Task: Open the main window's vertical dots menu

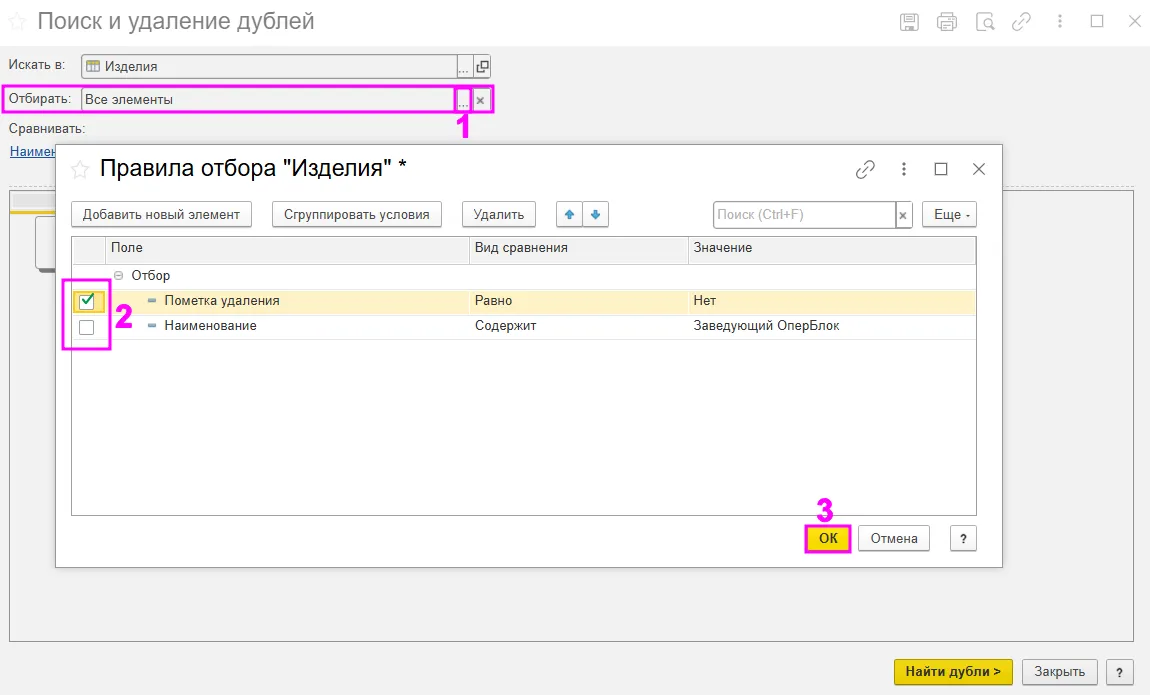Action: (x=1060, y=21)
